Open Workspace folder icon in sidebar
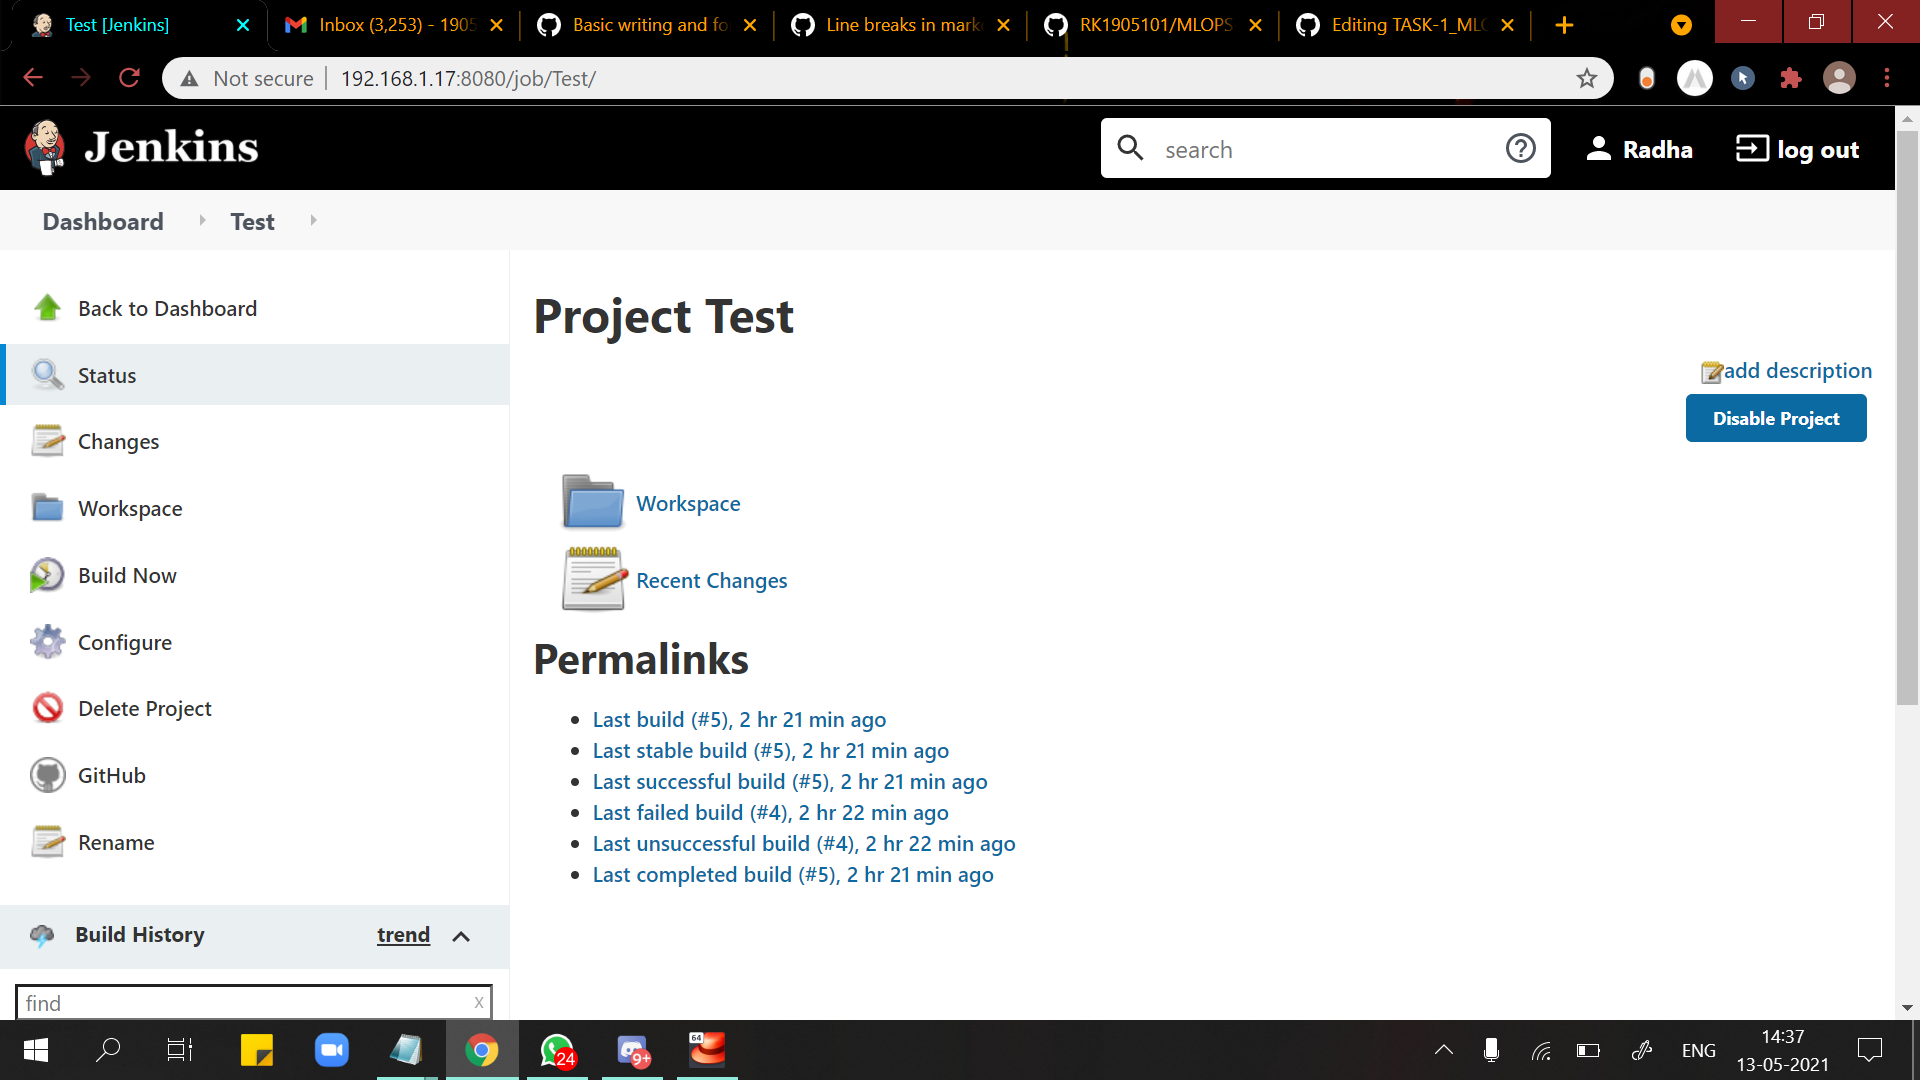This screenshot has width=1920, height=1080. pos(47,508)
